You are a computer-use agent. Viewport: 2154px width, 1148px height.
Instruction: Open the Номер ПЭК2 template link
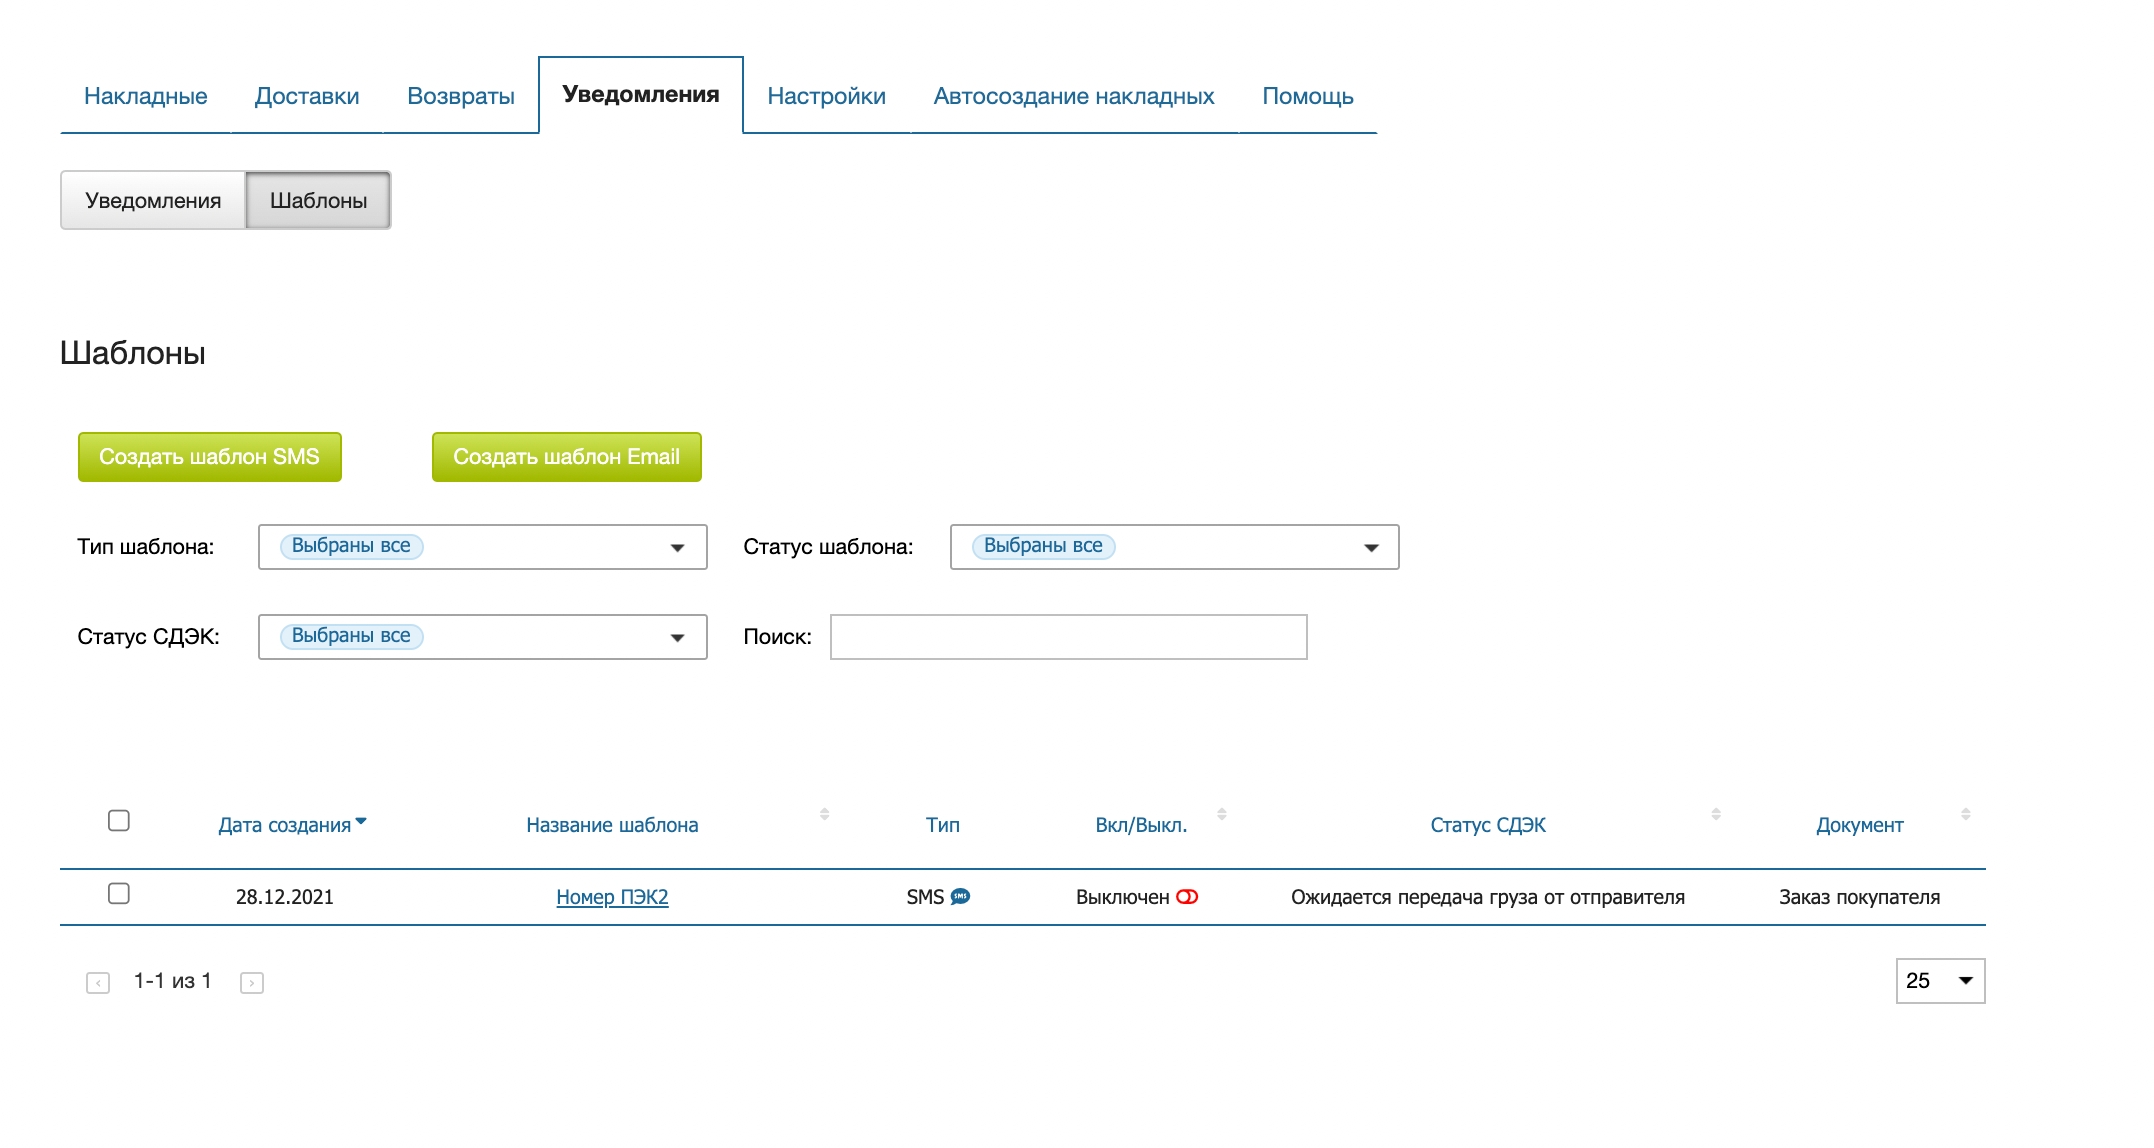[x=612, y=897]
